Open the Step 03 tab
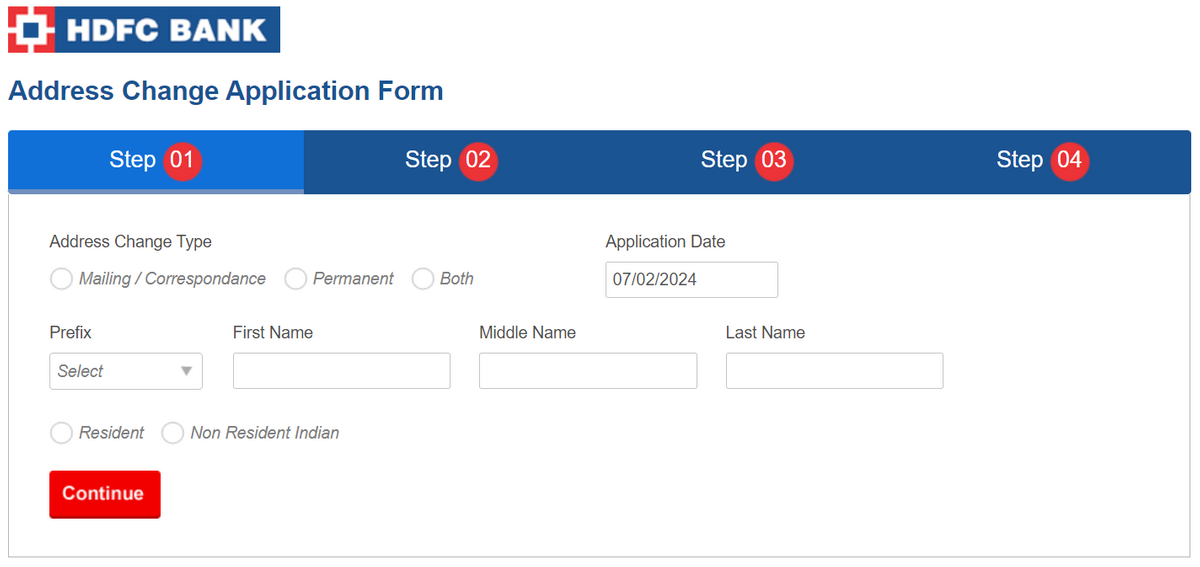The height and width of the screenshot is (567, 1200). pyautogui.click(x=724, y=160)
